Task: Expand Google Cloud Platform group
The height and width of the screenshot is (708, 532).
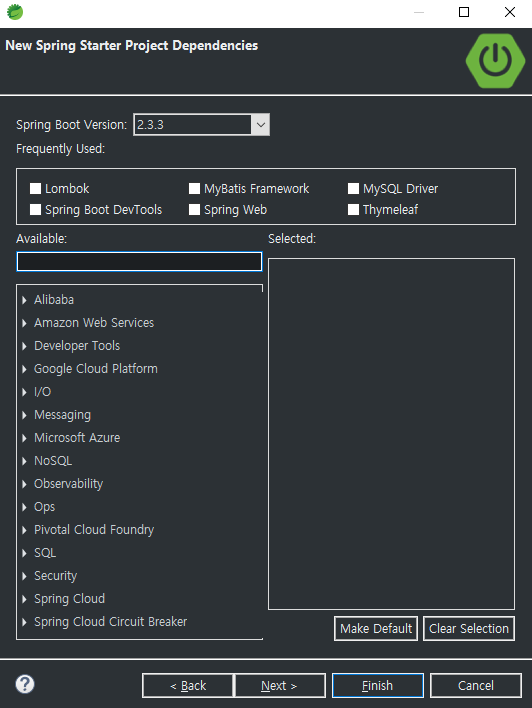Action: (24, 369)
